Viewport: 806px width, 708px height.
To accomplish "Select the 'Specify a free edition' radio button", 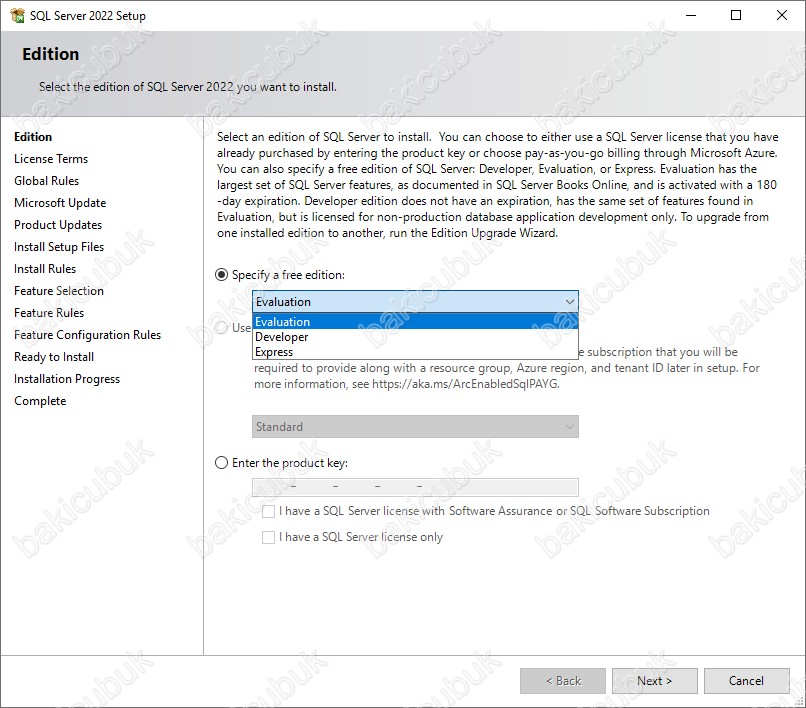I will click(221, 275).
